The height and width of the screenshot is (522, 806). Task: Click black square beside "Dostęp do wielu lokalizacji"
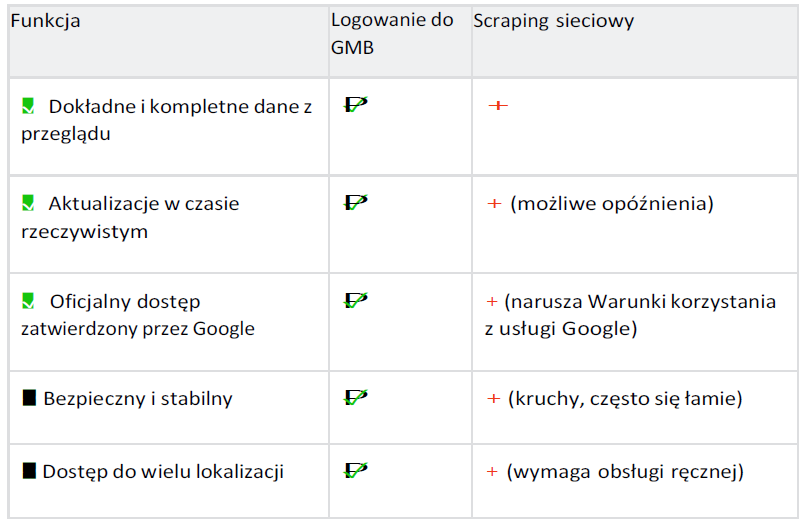[29, 470]
